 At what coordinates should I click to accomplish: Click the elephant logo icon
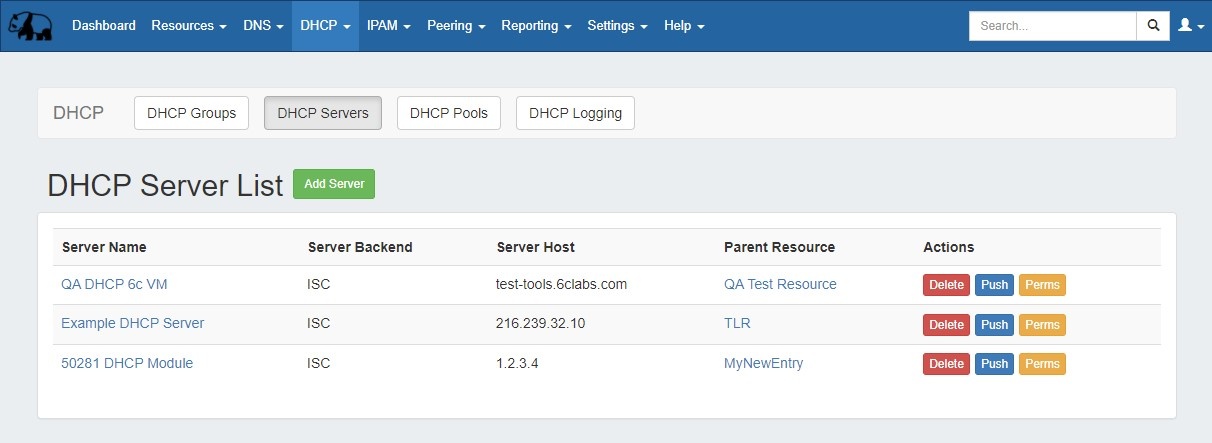tap(30, 26)
